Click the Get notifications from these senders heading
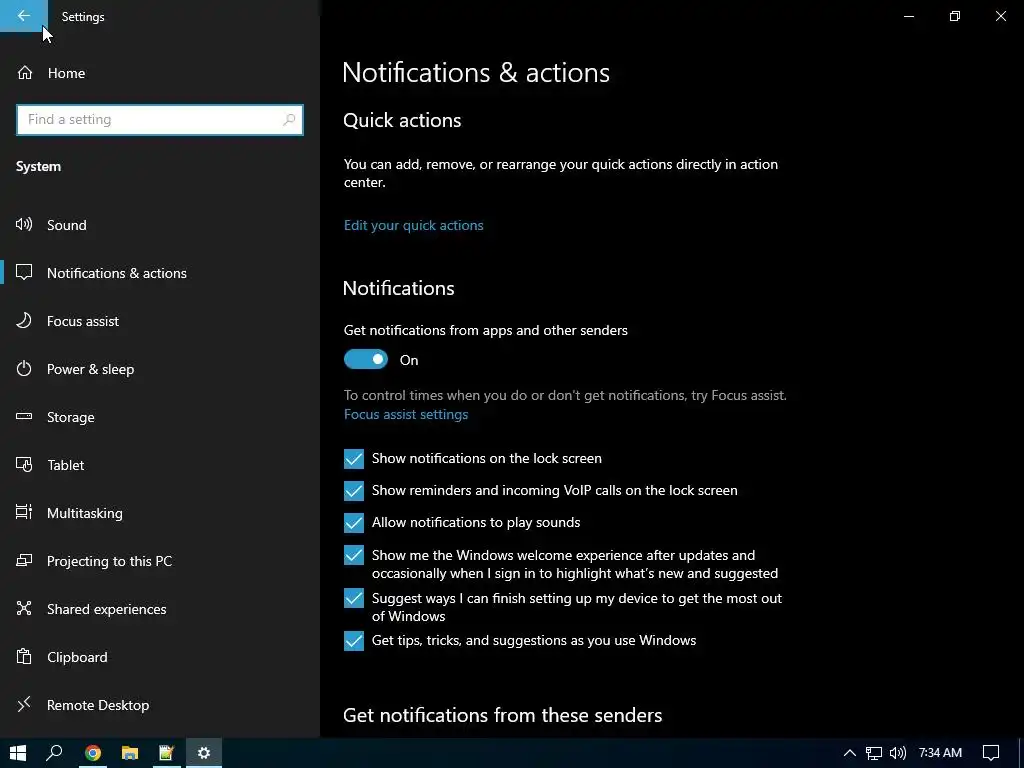The height and width of the screenshot is (768, 1024). click(x=502, y=715)
